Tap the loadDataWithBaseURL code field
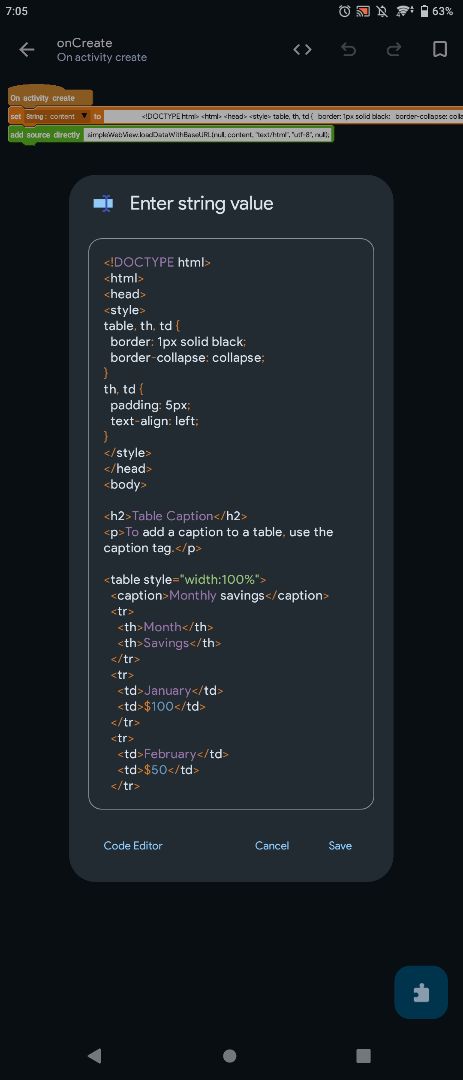The image size is (463, 1080). [x=208, y=134]
